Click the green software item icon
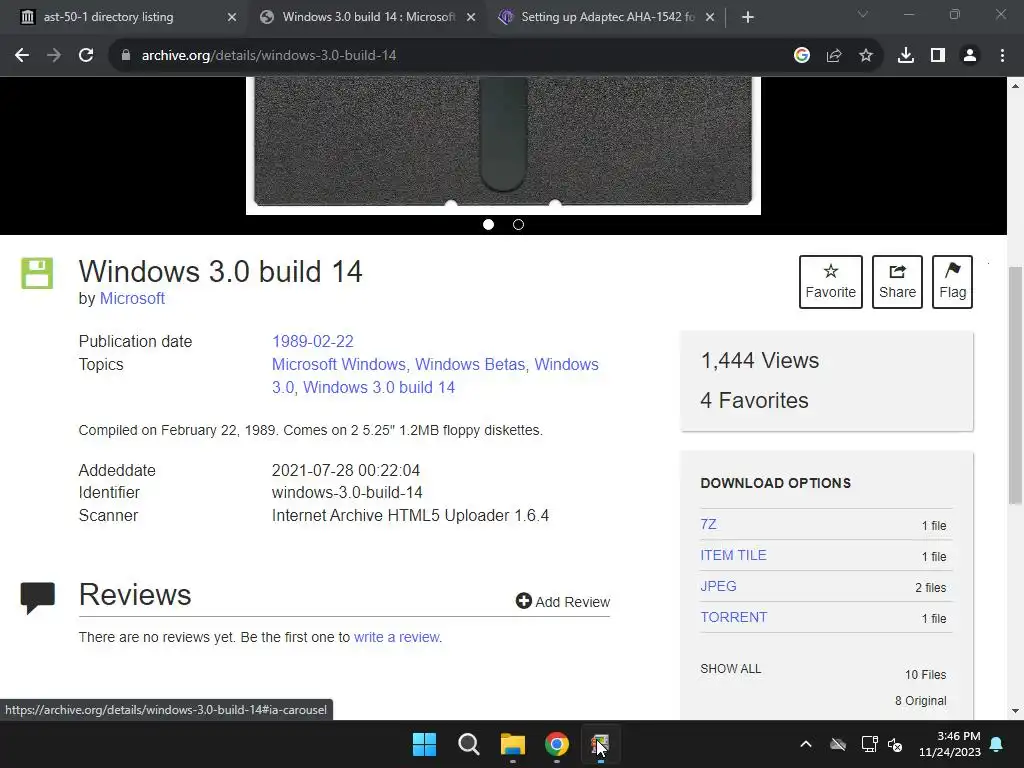 [37, 273]
